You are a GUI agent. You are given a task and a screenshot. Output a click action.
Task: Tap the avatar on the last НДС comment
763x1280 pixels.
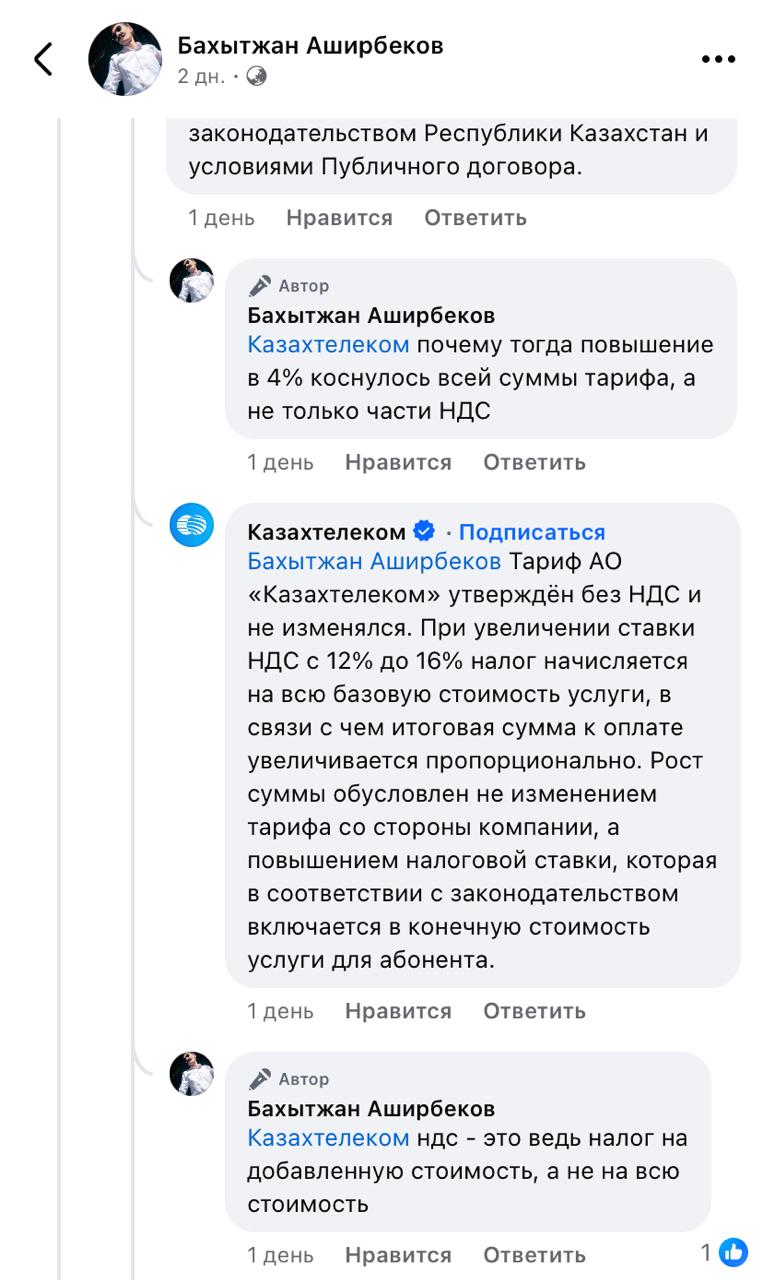tap(192, 1074)
